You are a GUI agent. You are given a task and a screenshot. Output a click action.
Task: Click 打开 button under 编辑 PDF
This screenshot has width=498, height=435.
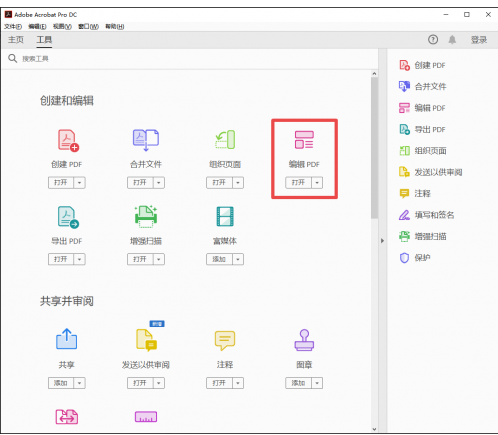298,183
